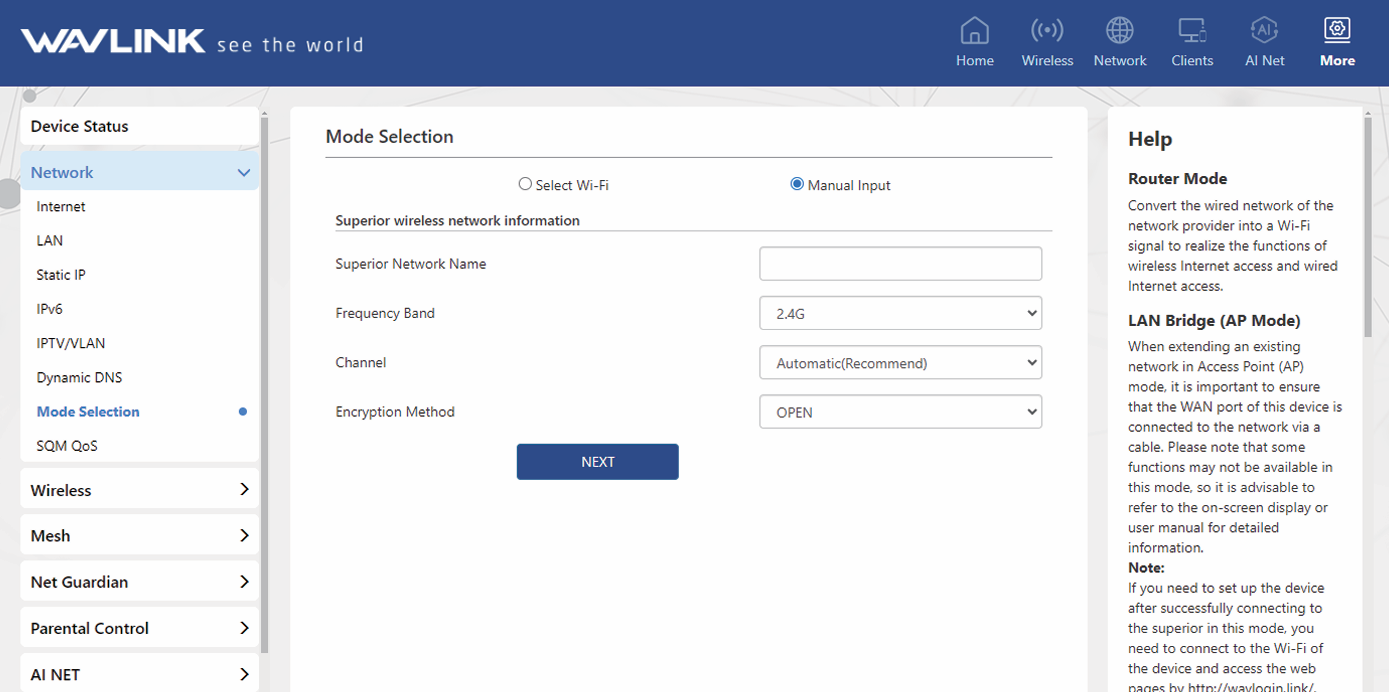Open Device Status in the sidebar
Viewport: 1389px width, 695px height.
point(140,126)
